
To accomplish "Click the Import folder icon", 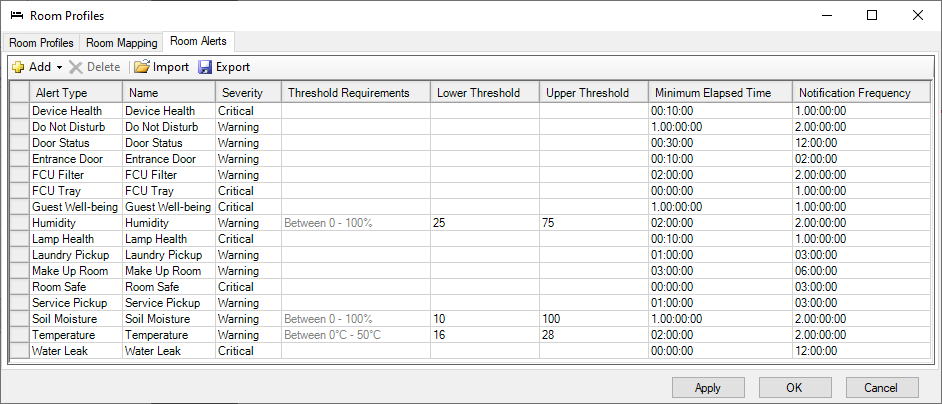I will coord(142,67).
